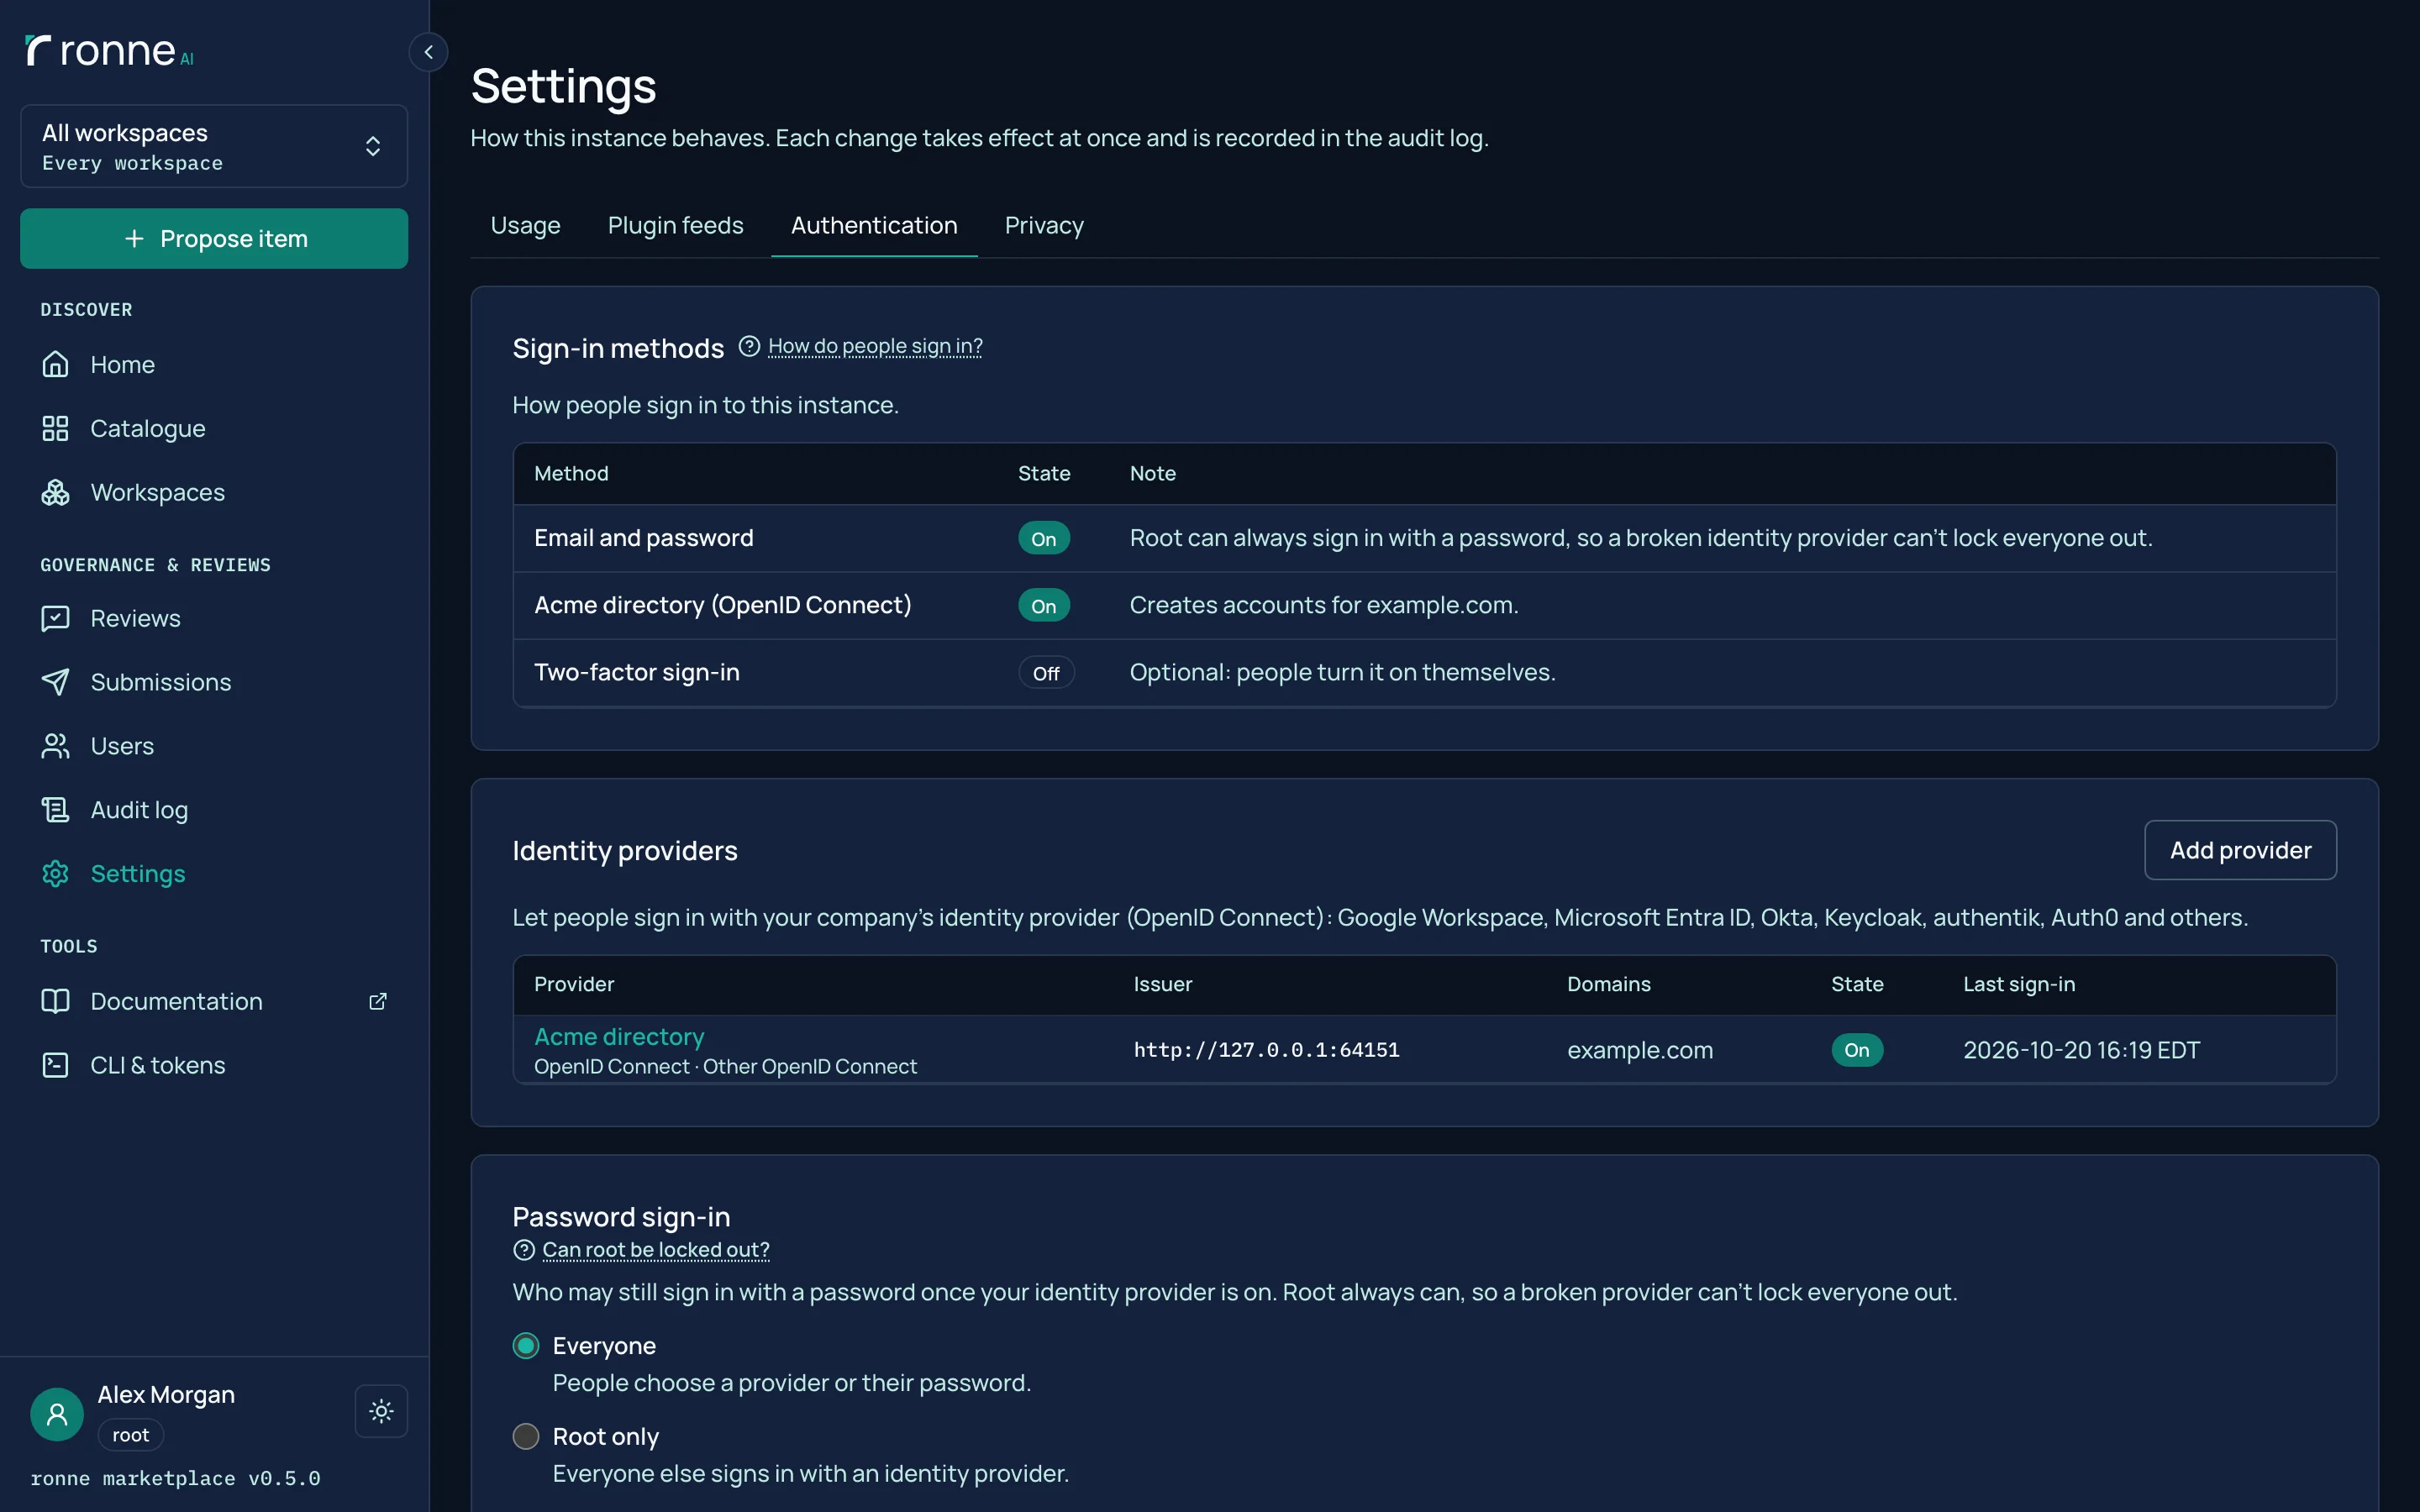Viewport: 2420px width, 1512px height.
Task: Click On badge for Acme directory (OpenID Connect)
Action: (1044, 605)
